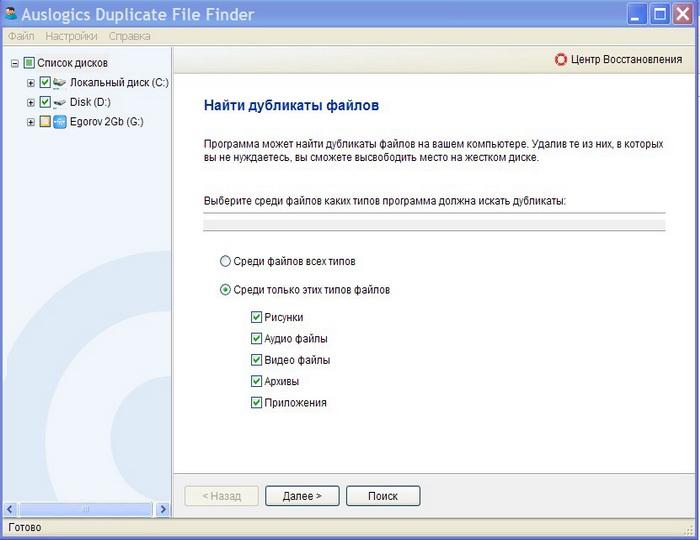Select the Disk (D:) label

(90, 102)
